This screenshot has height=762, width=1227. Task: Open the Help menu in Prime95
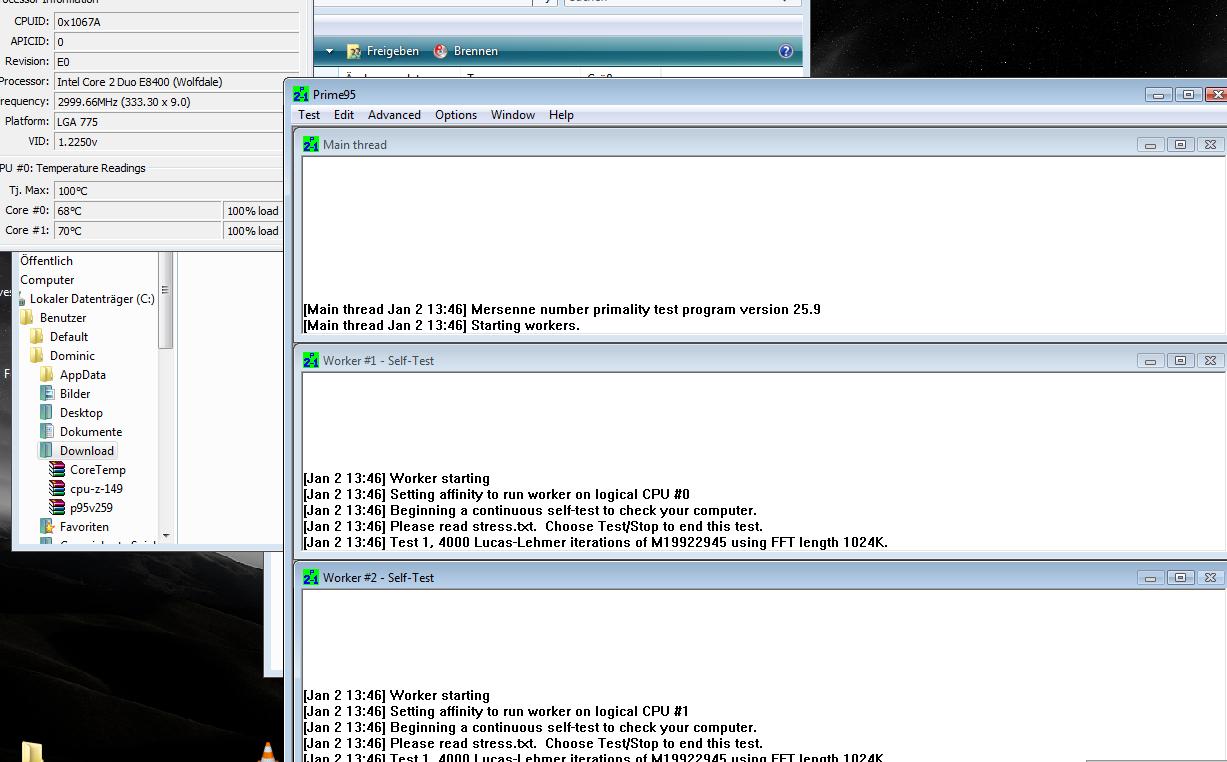[561, 115]
